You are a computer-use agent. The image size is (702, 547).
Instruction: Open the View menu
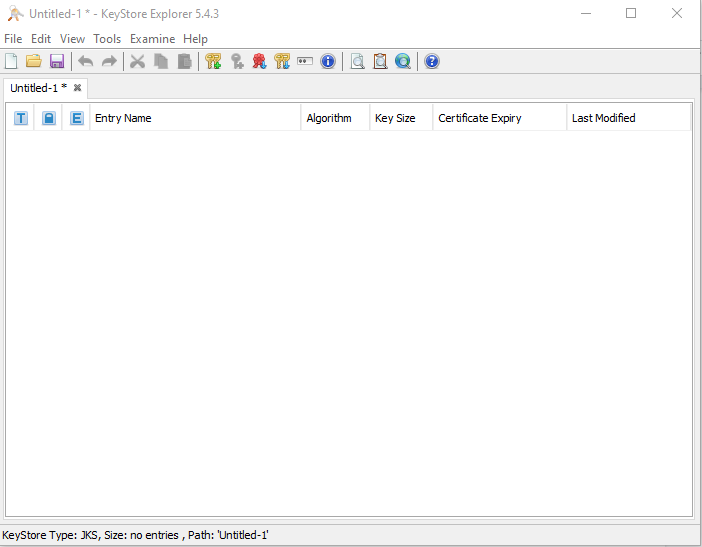(72, 39)
